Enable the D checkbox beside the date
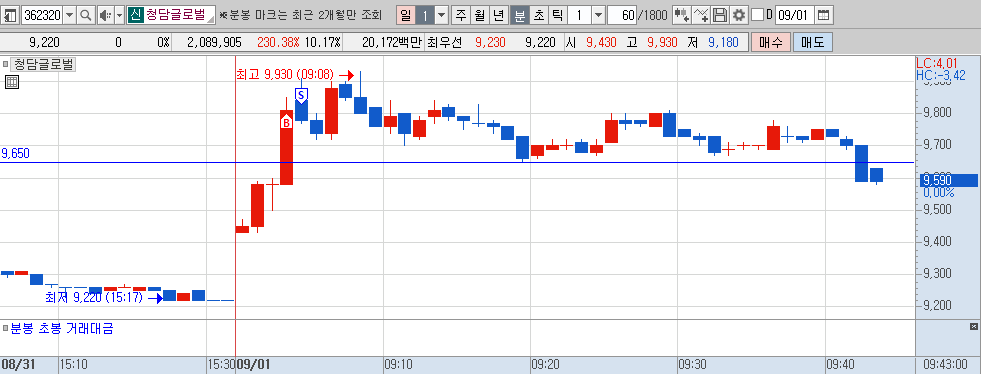This screenshot has width=981, height=374. pyautogui.click(x=756, y=15)
